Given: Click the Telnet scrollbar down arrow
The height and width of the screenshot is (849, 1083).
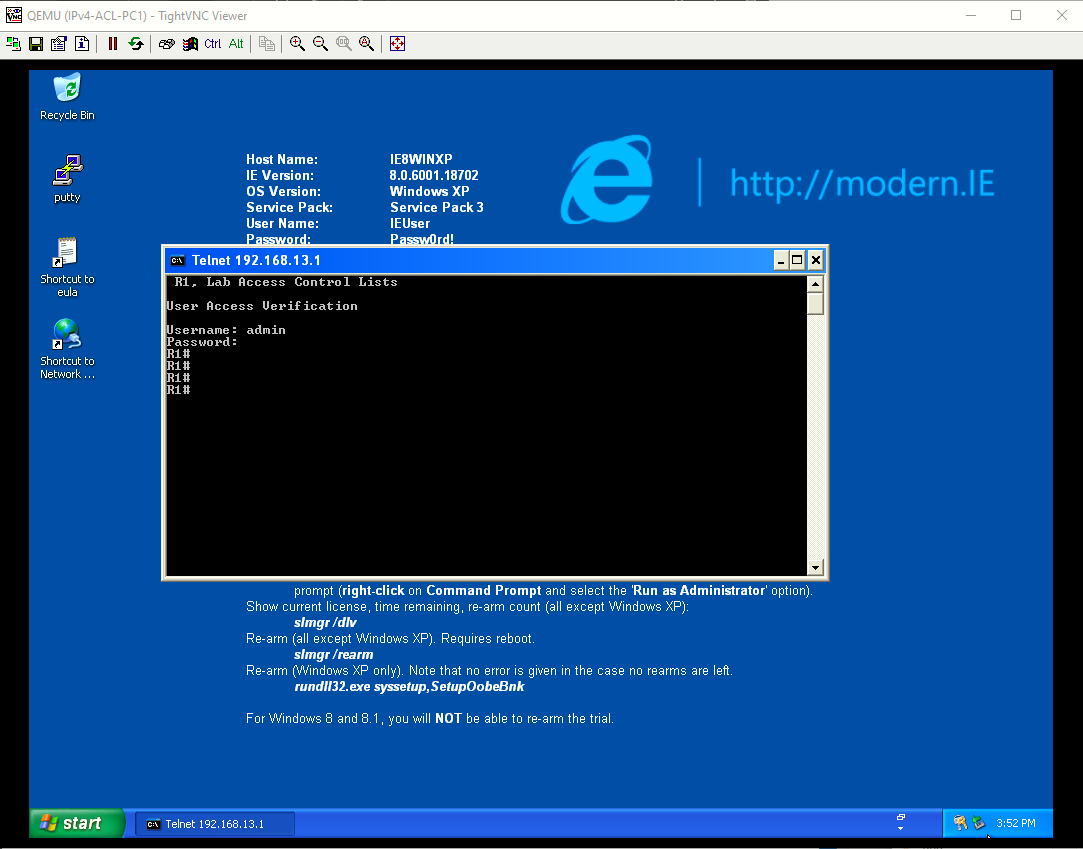Looking at the screenshot, I should 815,567.
